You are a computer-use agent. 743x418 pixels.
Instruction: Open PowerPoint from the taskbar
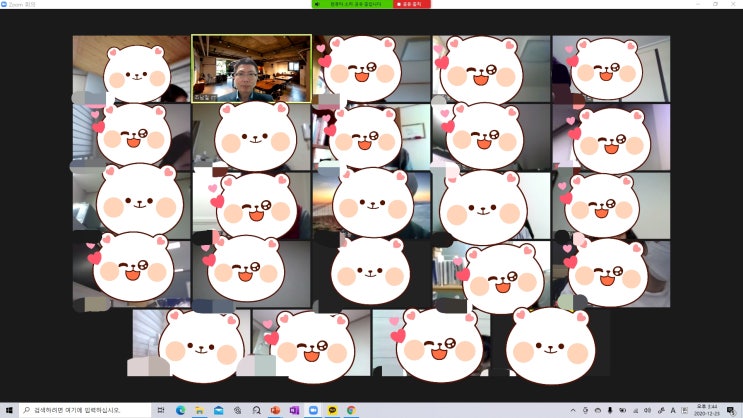click(x=275, y=410)
